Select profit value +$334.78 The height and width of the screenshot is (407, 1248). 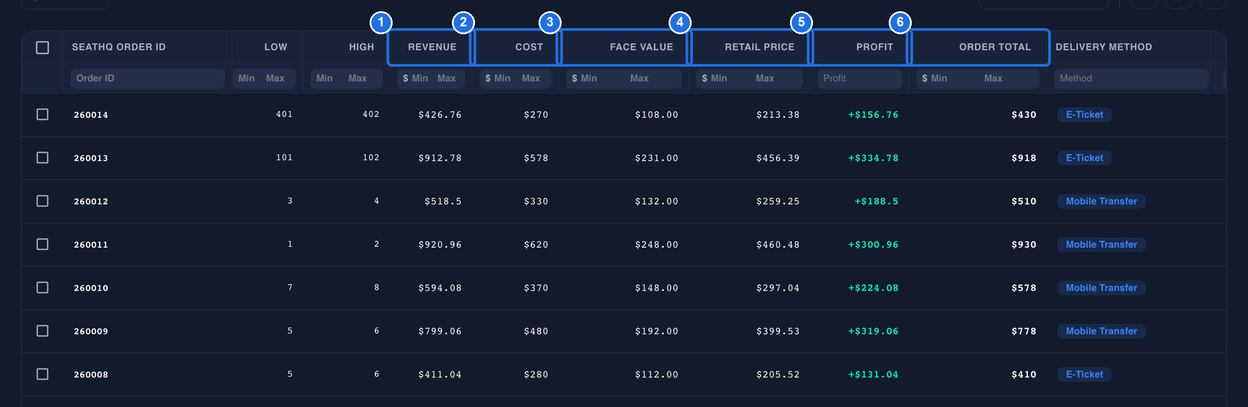[x=873, y=158]
